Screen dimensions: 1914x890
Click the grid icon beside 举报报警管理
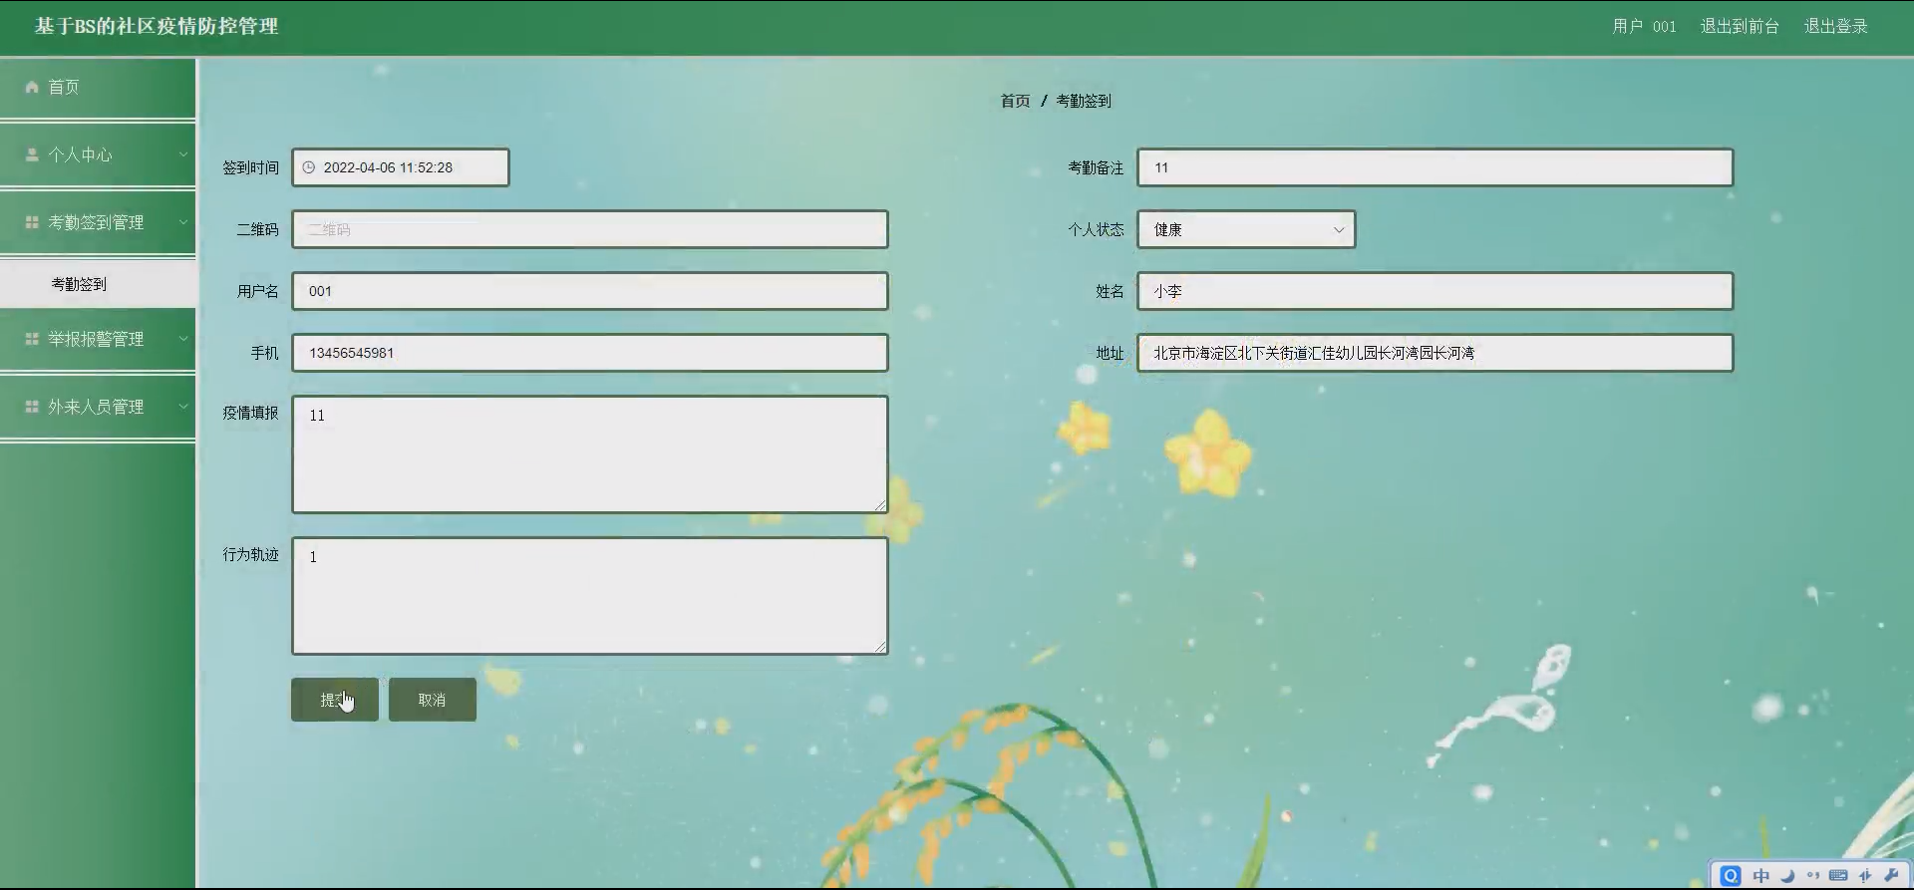click(32, 339)
